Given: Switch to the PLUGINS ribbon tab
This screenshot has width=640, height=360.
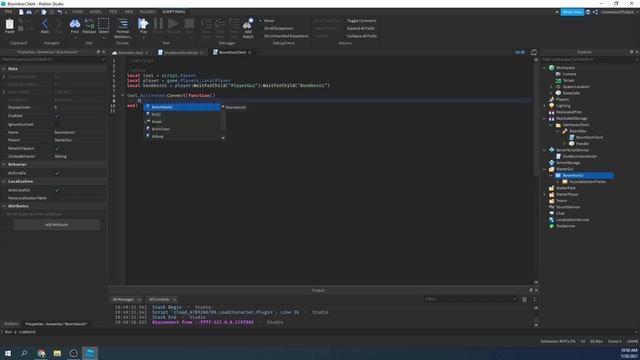Looking at the screenshot, I should point(147,12).
